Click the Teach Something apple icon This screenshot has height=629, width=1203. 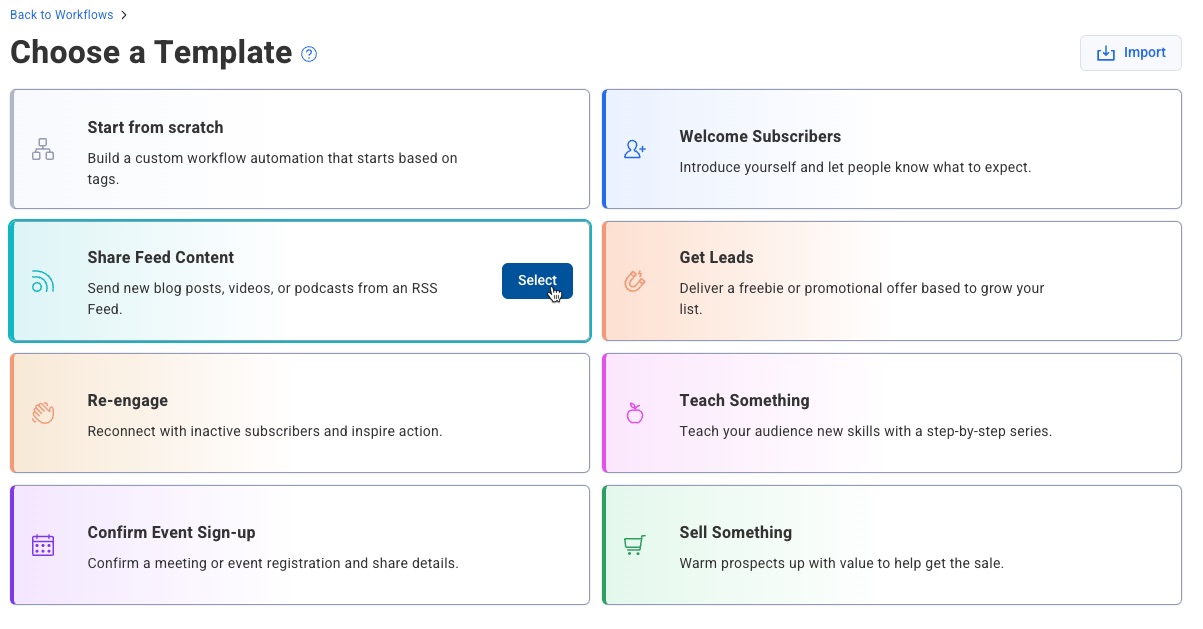635,413
